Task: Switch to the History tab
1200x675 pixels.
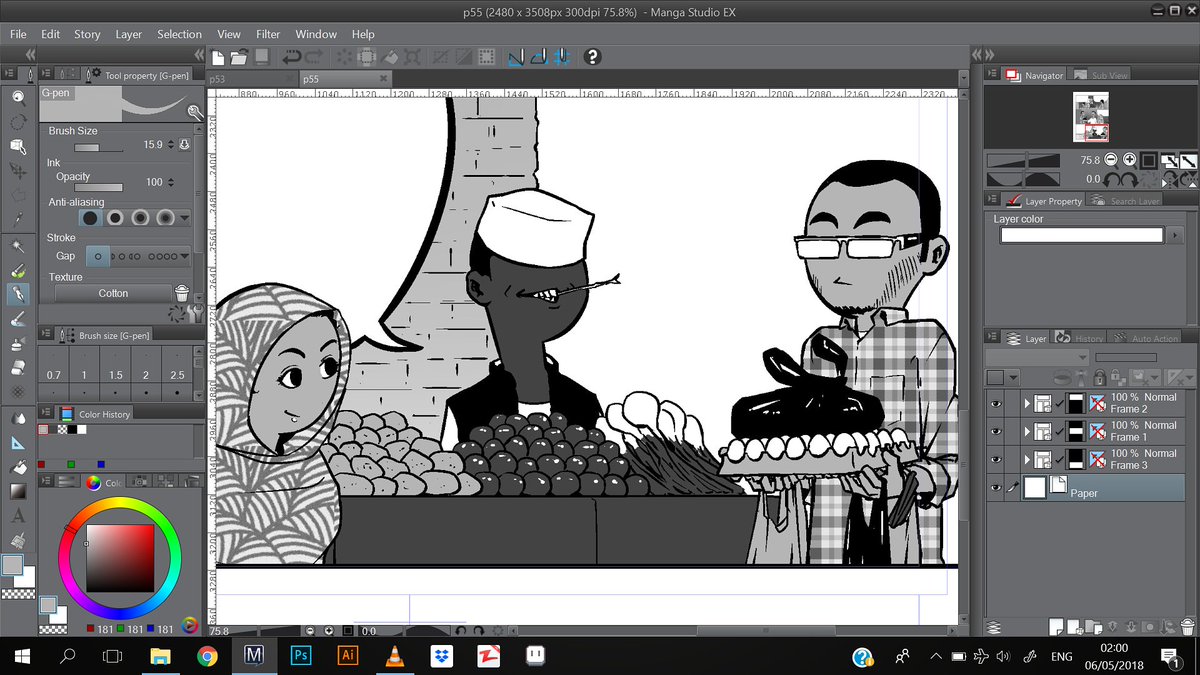Action: [1081, 338]
